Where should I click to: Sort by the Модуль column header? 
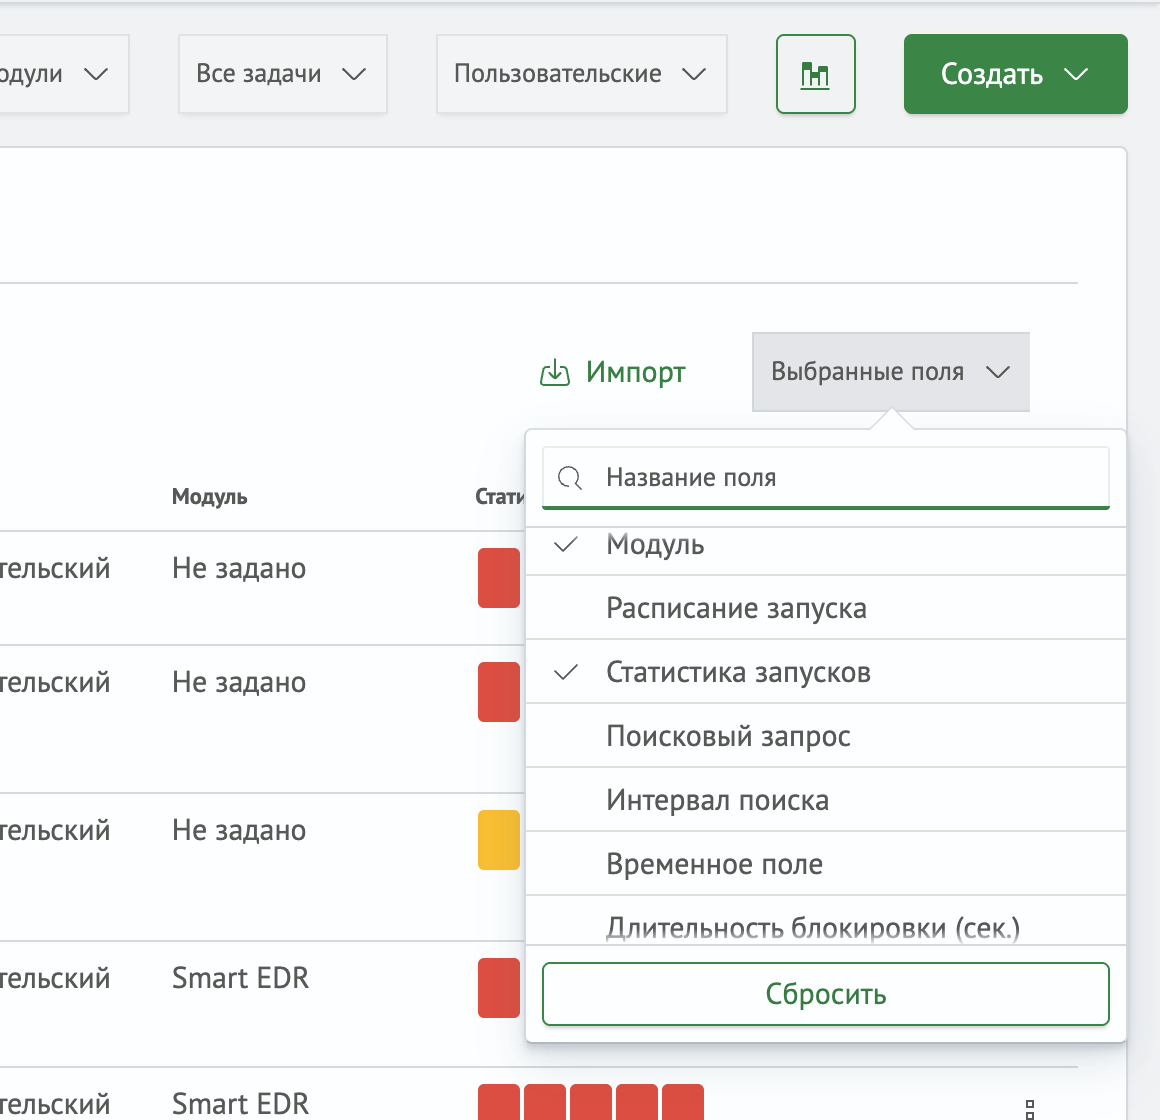click(x=209, y=496)
